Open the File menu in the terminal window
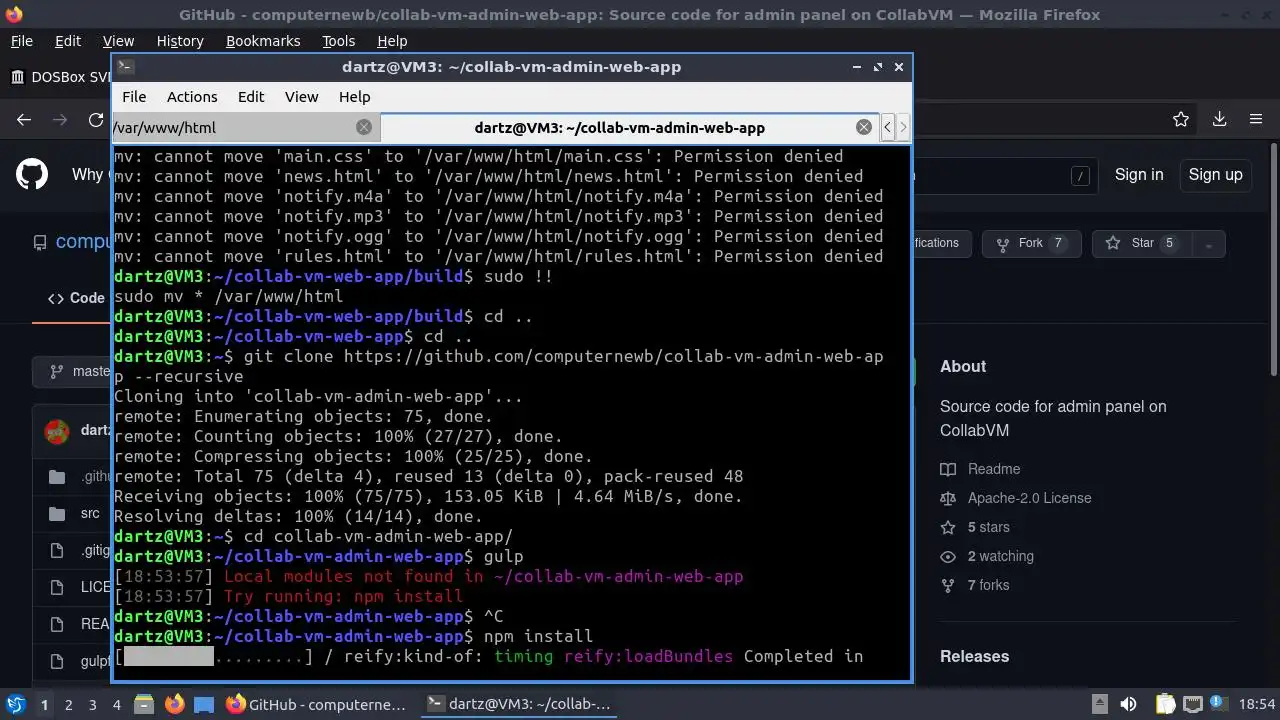This screenshot has height=720, width=1280. [134, 97]
